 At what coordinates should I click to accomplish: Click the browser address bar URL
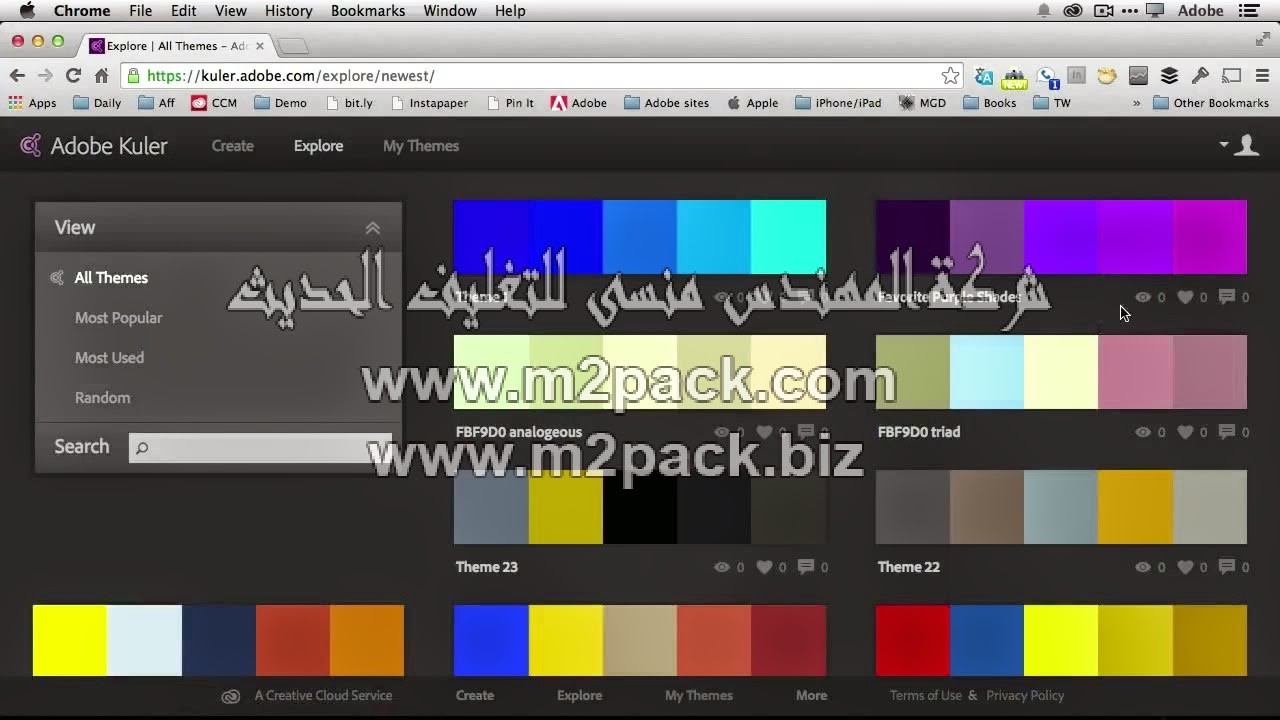pyautogui.click(x=290, y=76)
